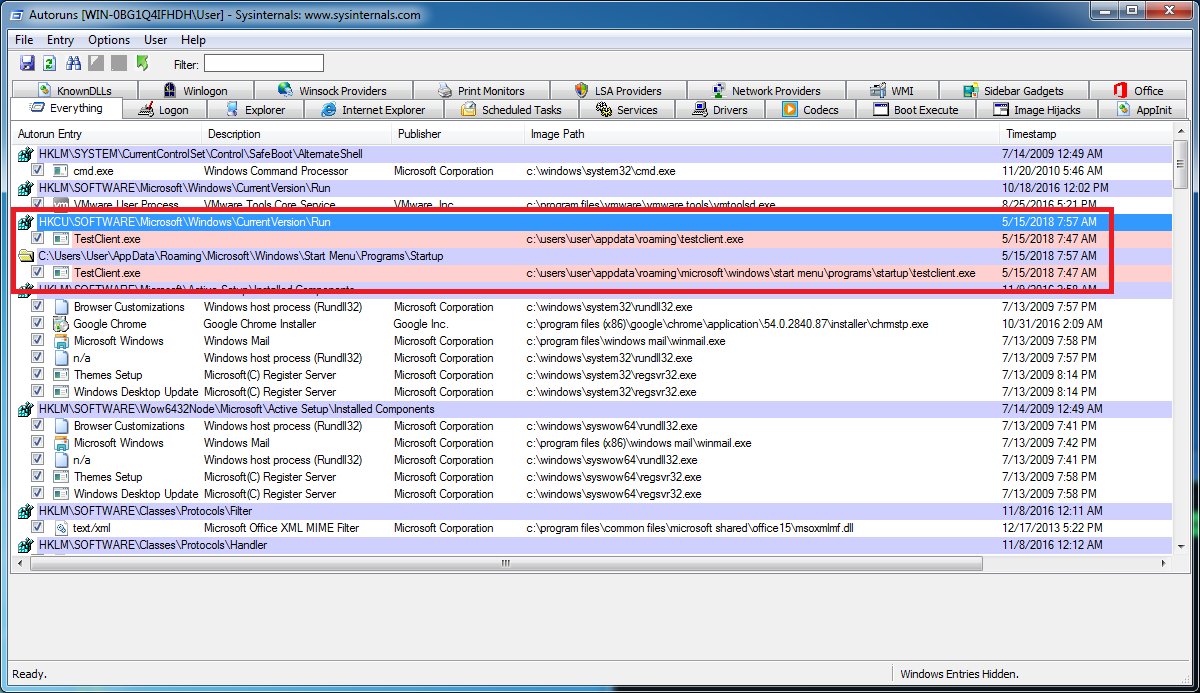The height and width of the screenshot is (693, 1200).
Task: Open the Help menu
Action: pos(193,40)
